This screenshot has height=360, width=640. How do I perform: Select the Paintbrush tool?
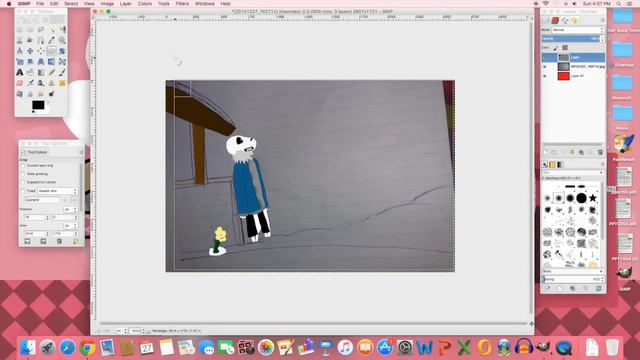62,72
